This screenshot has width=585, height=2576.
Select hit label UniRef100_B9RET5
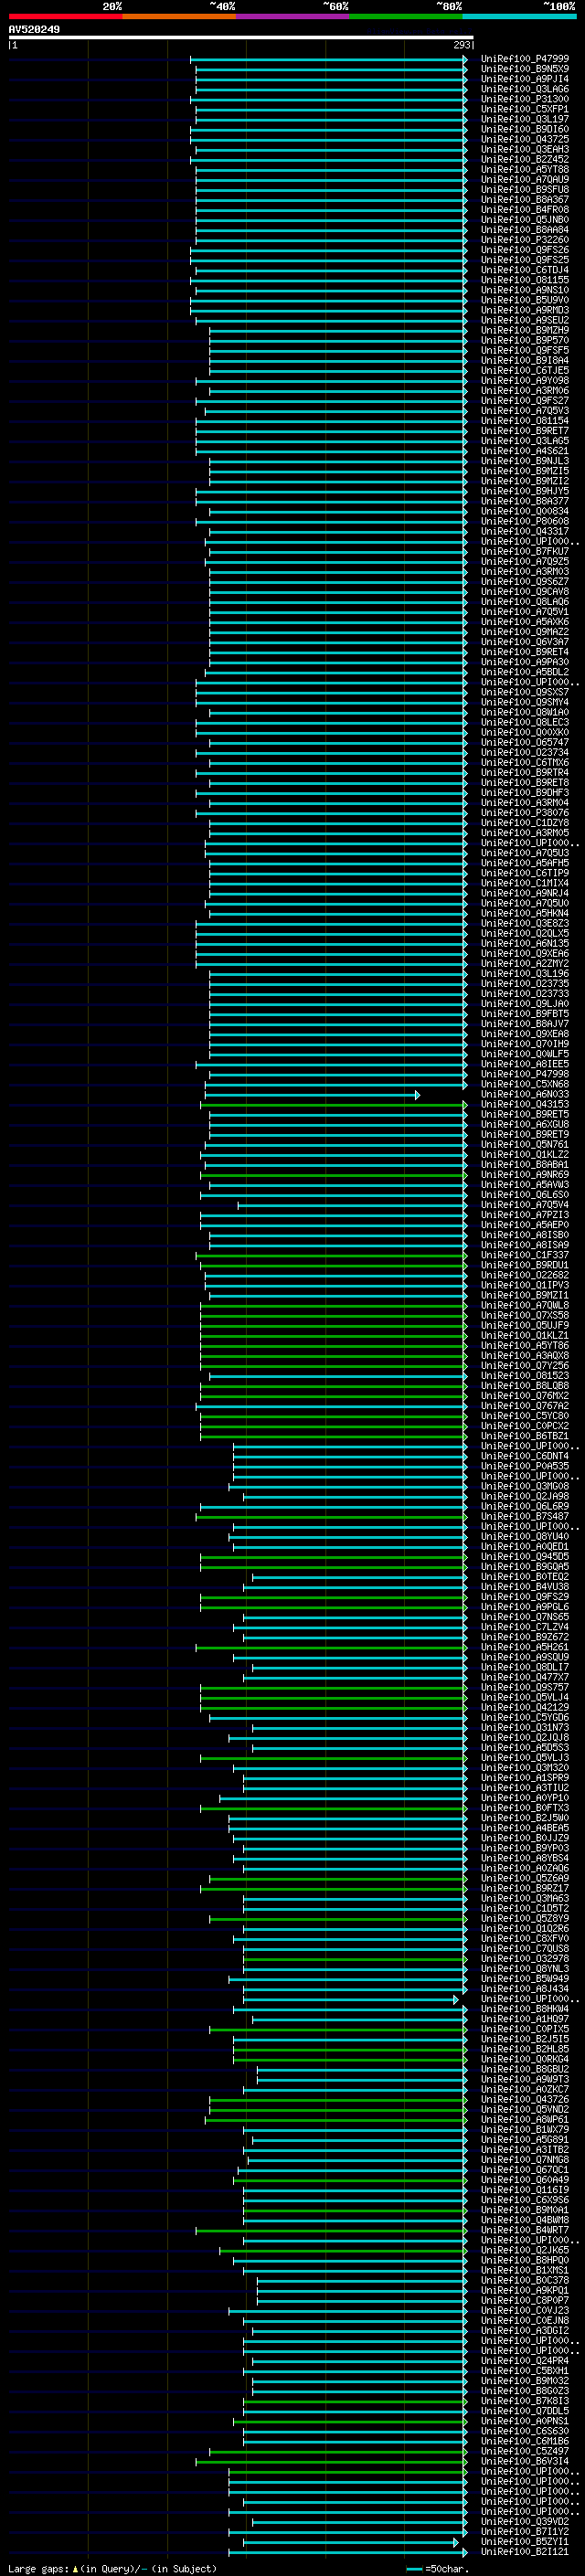(x=524, y=1114)
